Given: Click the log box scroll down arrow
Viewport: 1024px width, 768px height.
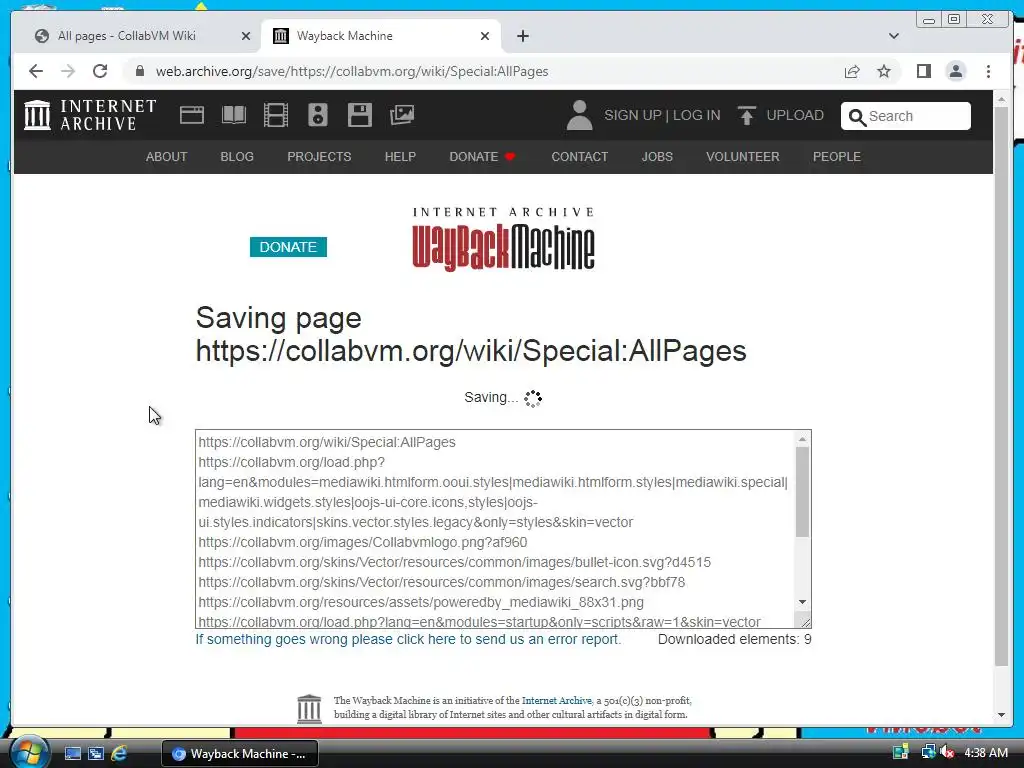Looking at the screenshot, I should click(802, 602).
